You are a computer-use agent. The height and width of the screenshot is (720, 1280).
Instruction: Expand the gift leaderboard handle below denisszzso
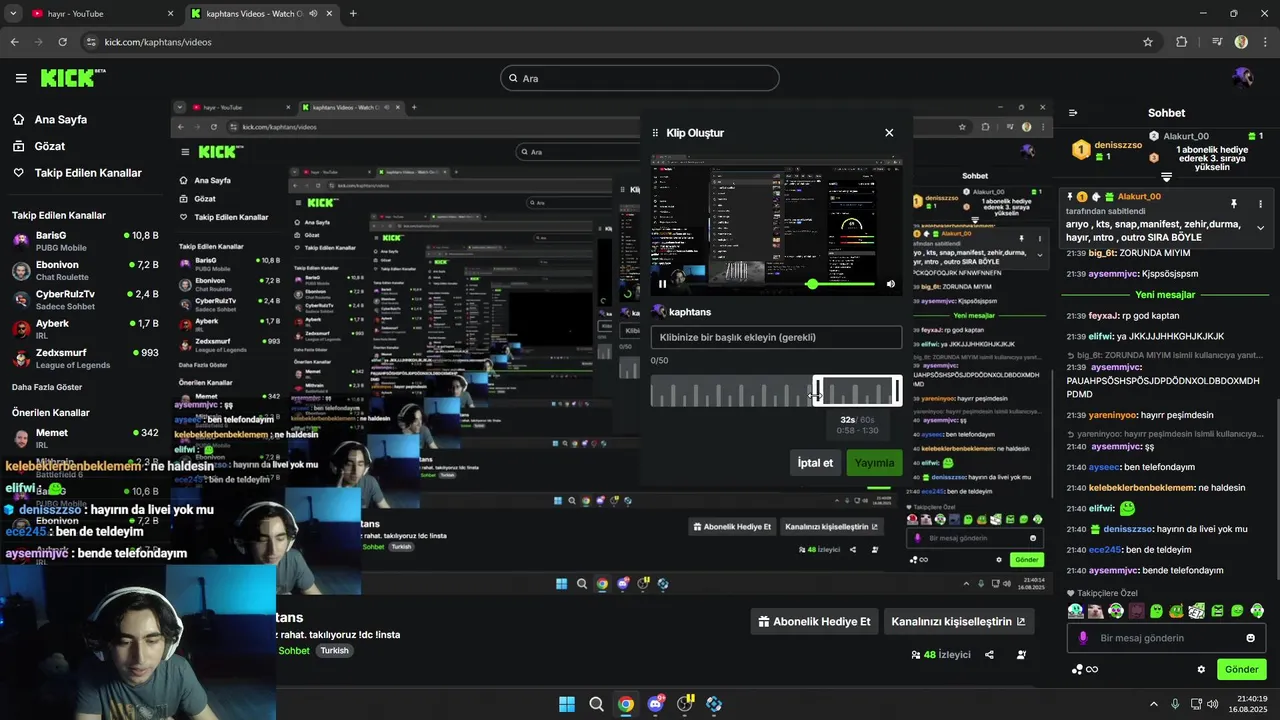pos(1166,178)
